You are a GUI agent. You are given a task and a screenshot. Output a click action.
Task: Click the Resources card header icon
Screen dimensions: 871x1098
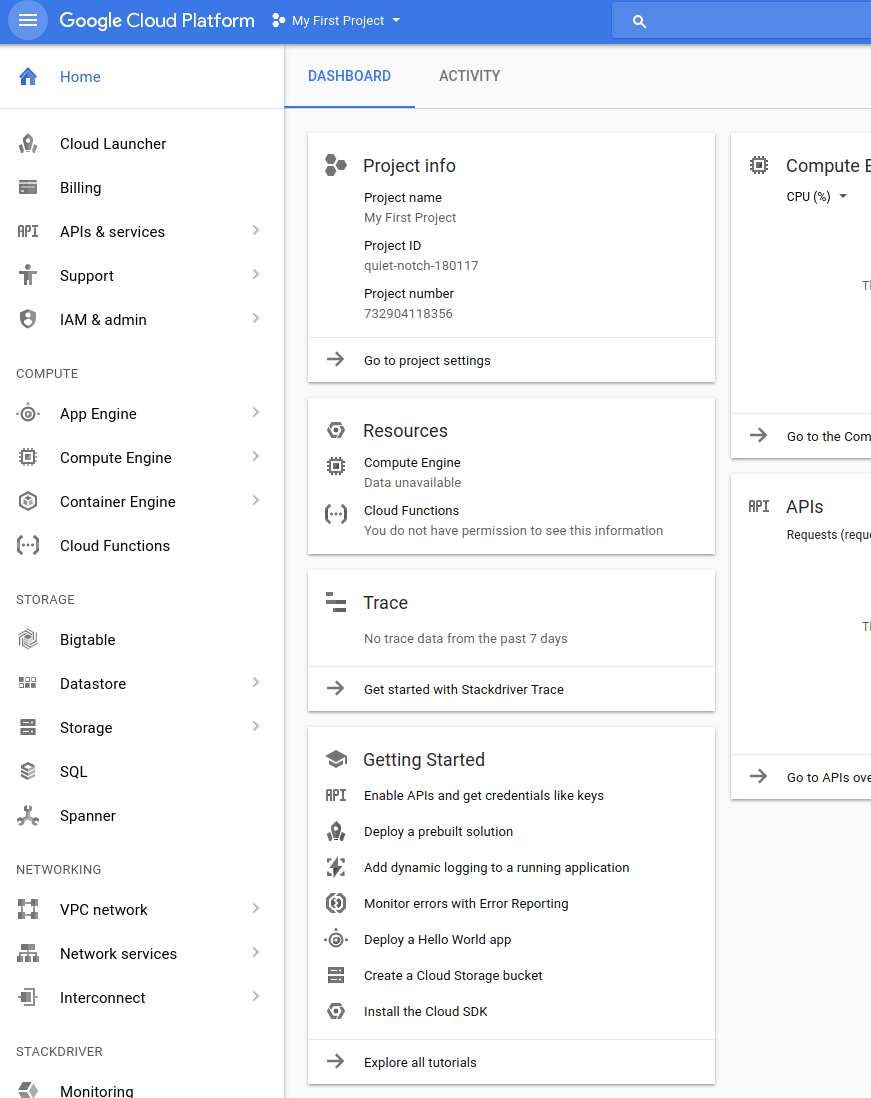(336, 430)
